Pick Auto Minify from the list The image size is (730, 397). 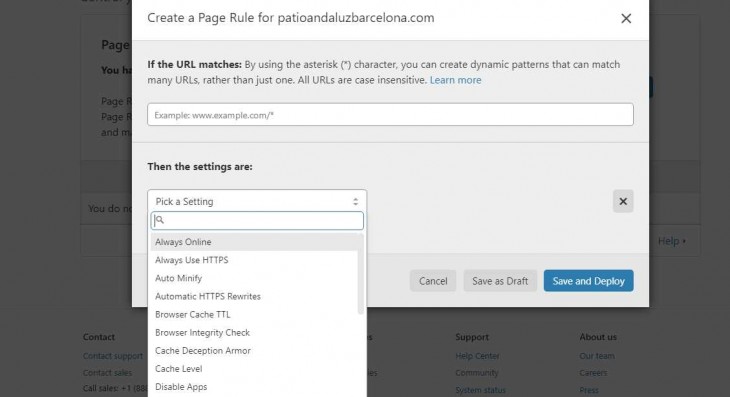click(254, 278)
